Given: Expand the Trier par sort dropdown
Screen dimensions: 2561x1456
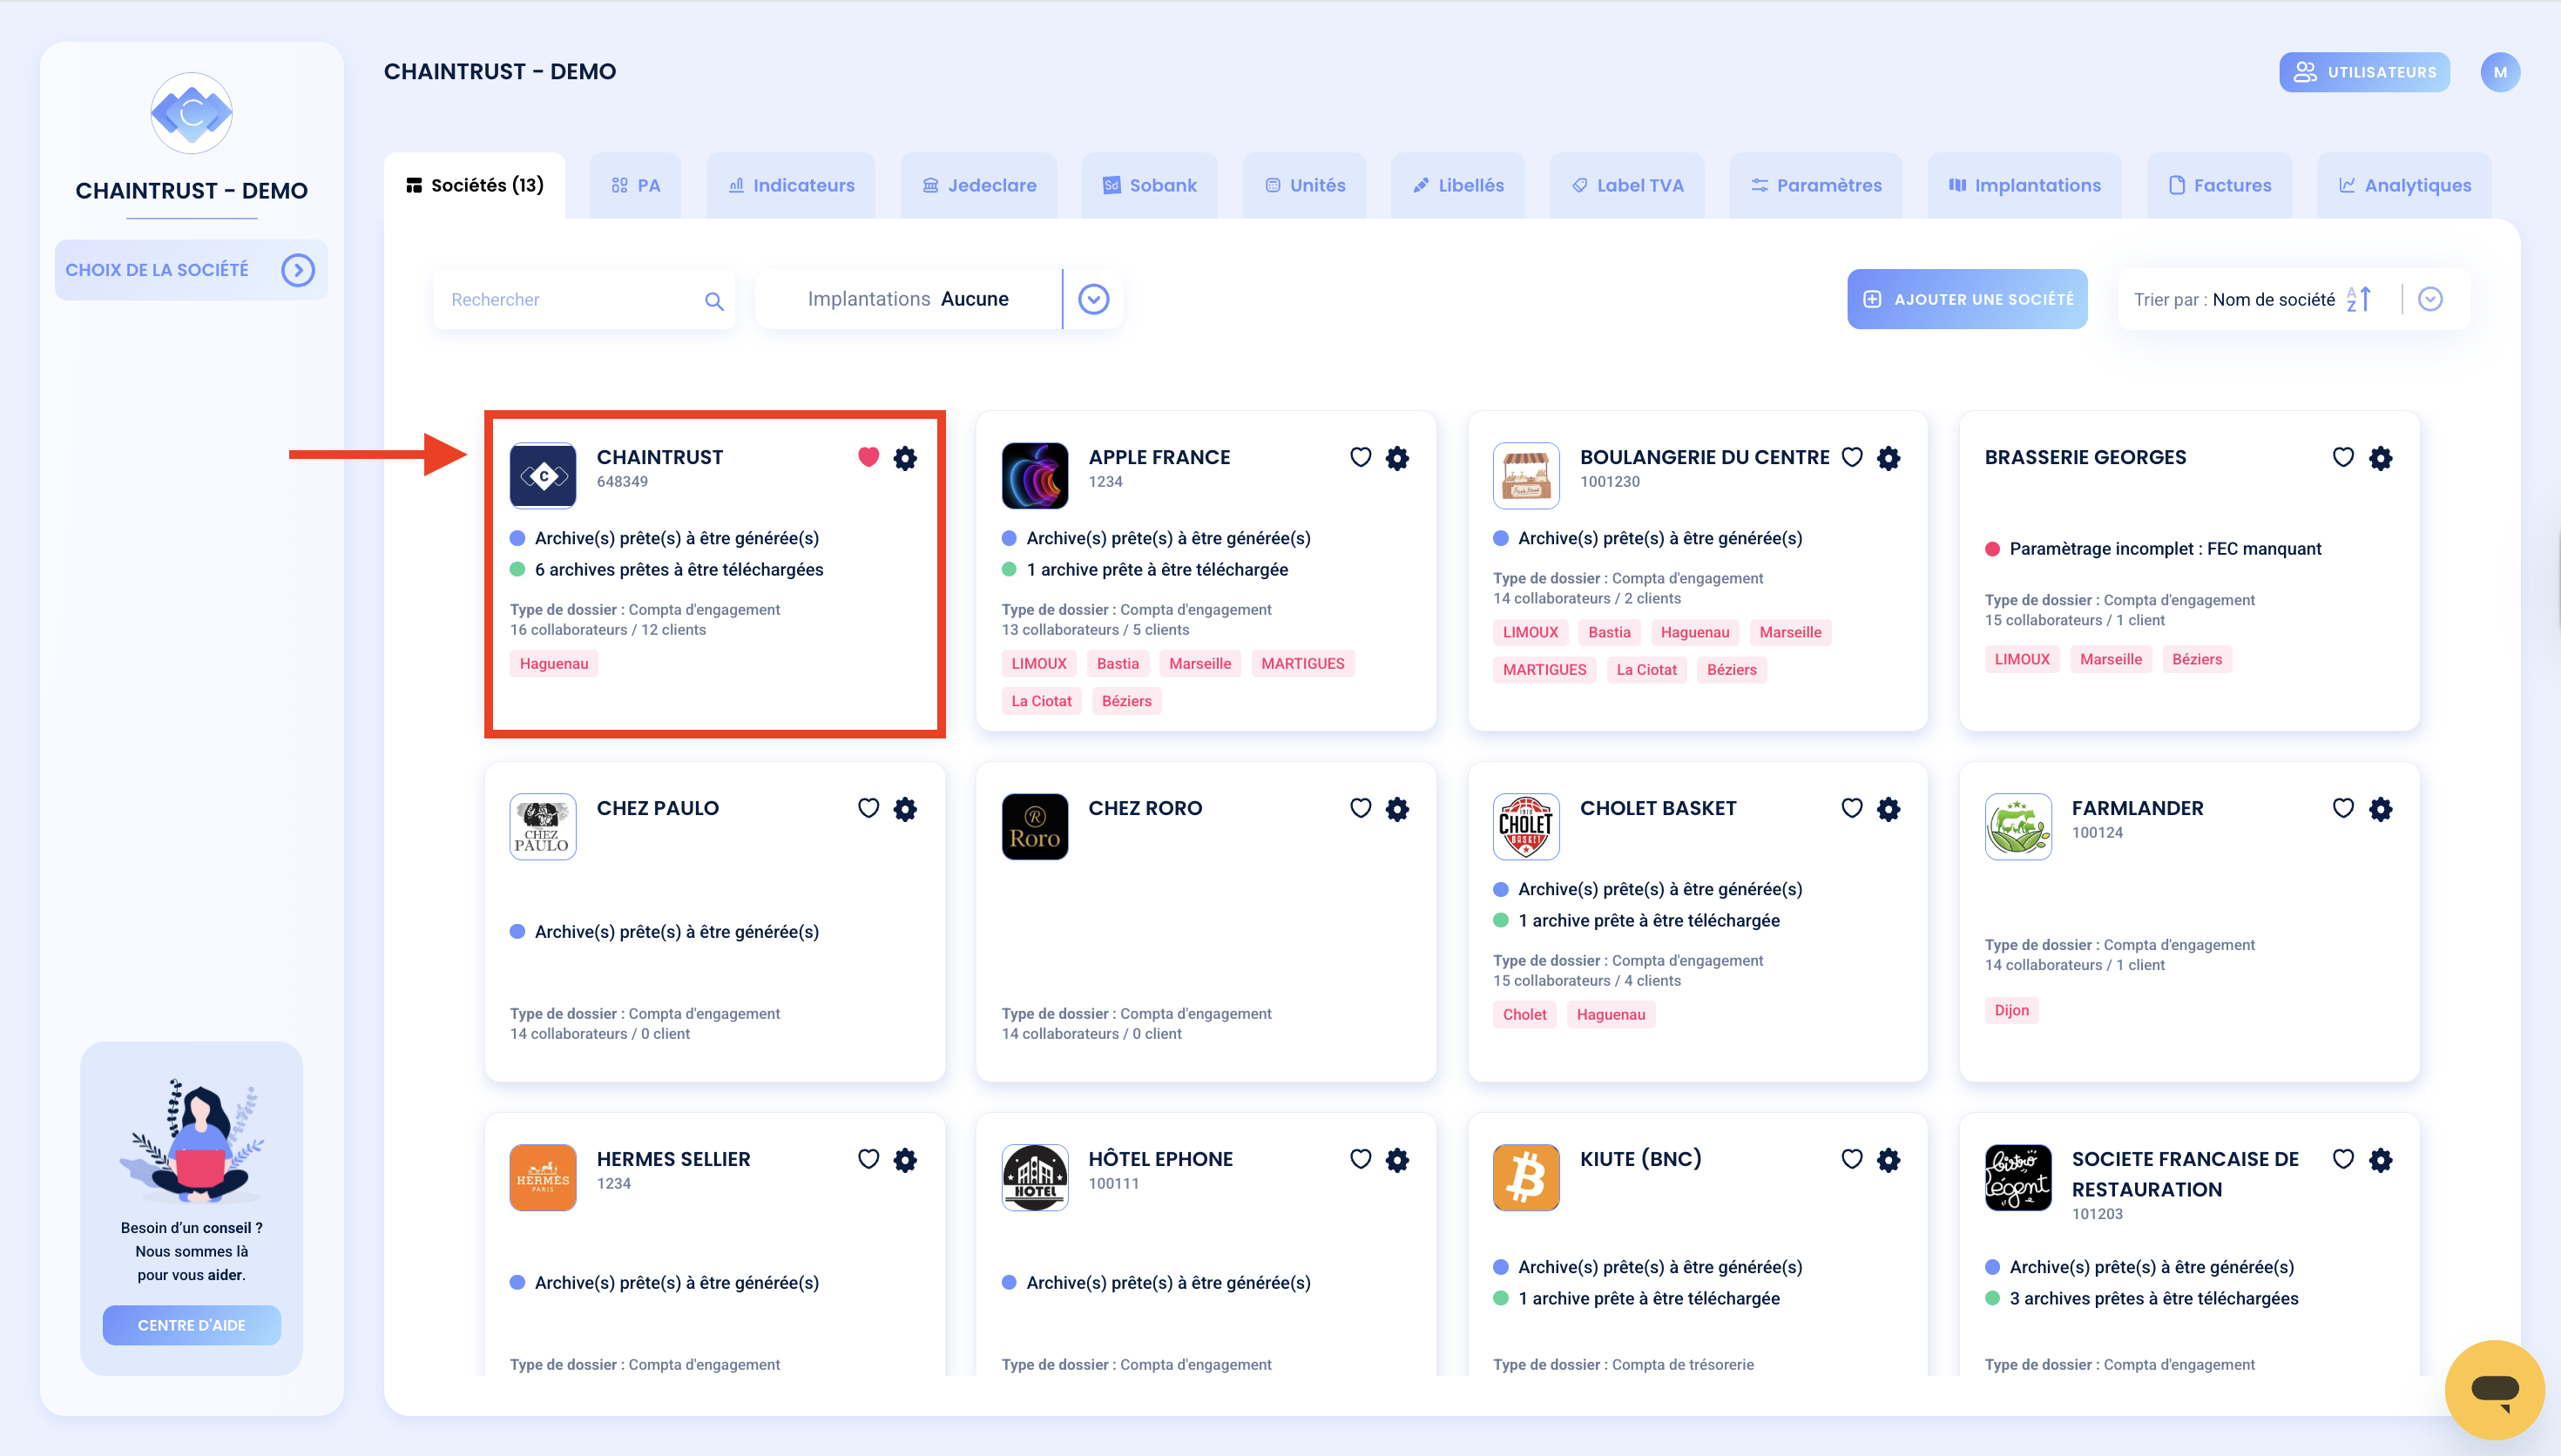Looking at the screenshot, I should click(x=2430, y=299).
